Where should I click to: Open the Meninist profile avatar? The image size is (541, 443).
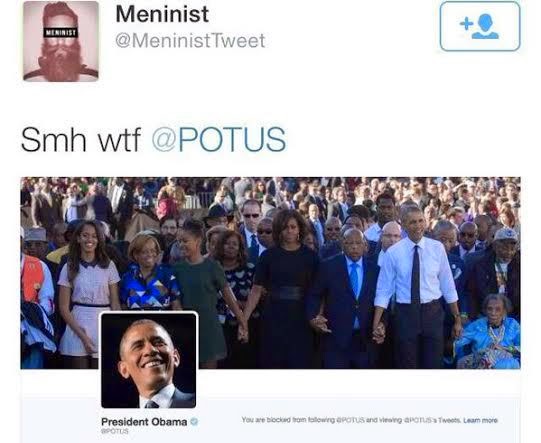tap(61, 41)
